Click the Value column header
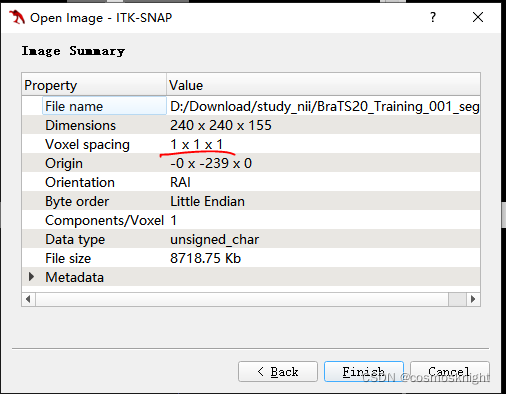This screenshot has width=506, height=394. click(x=323, y=85)
